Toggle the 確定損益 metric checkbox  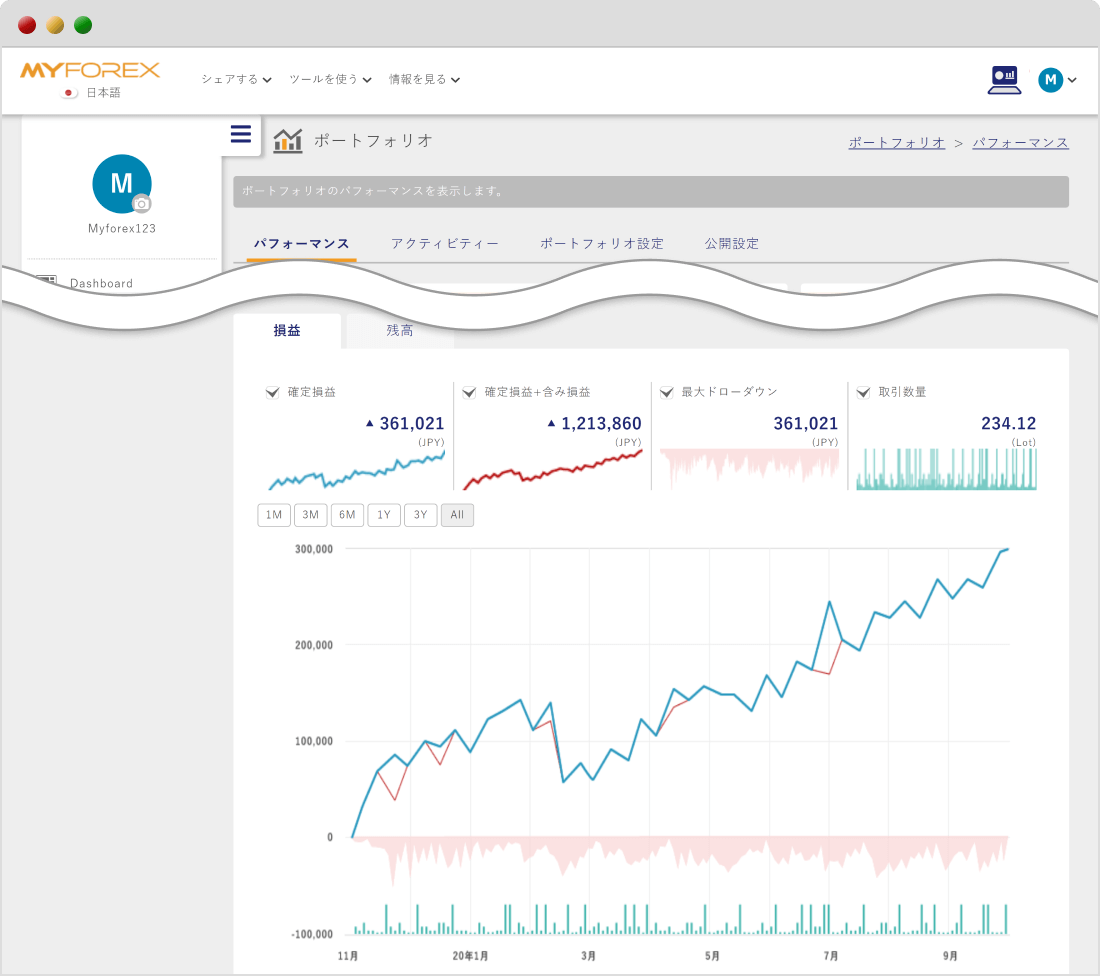[x=272, y=392]
